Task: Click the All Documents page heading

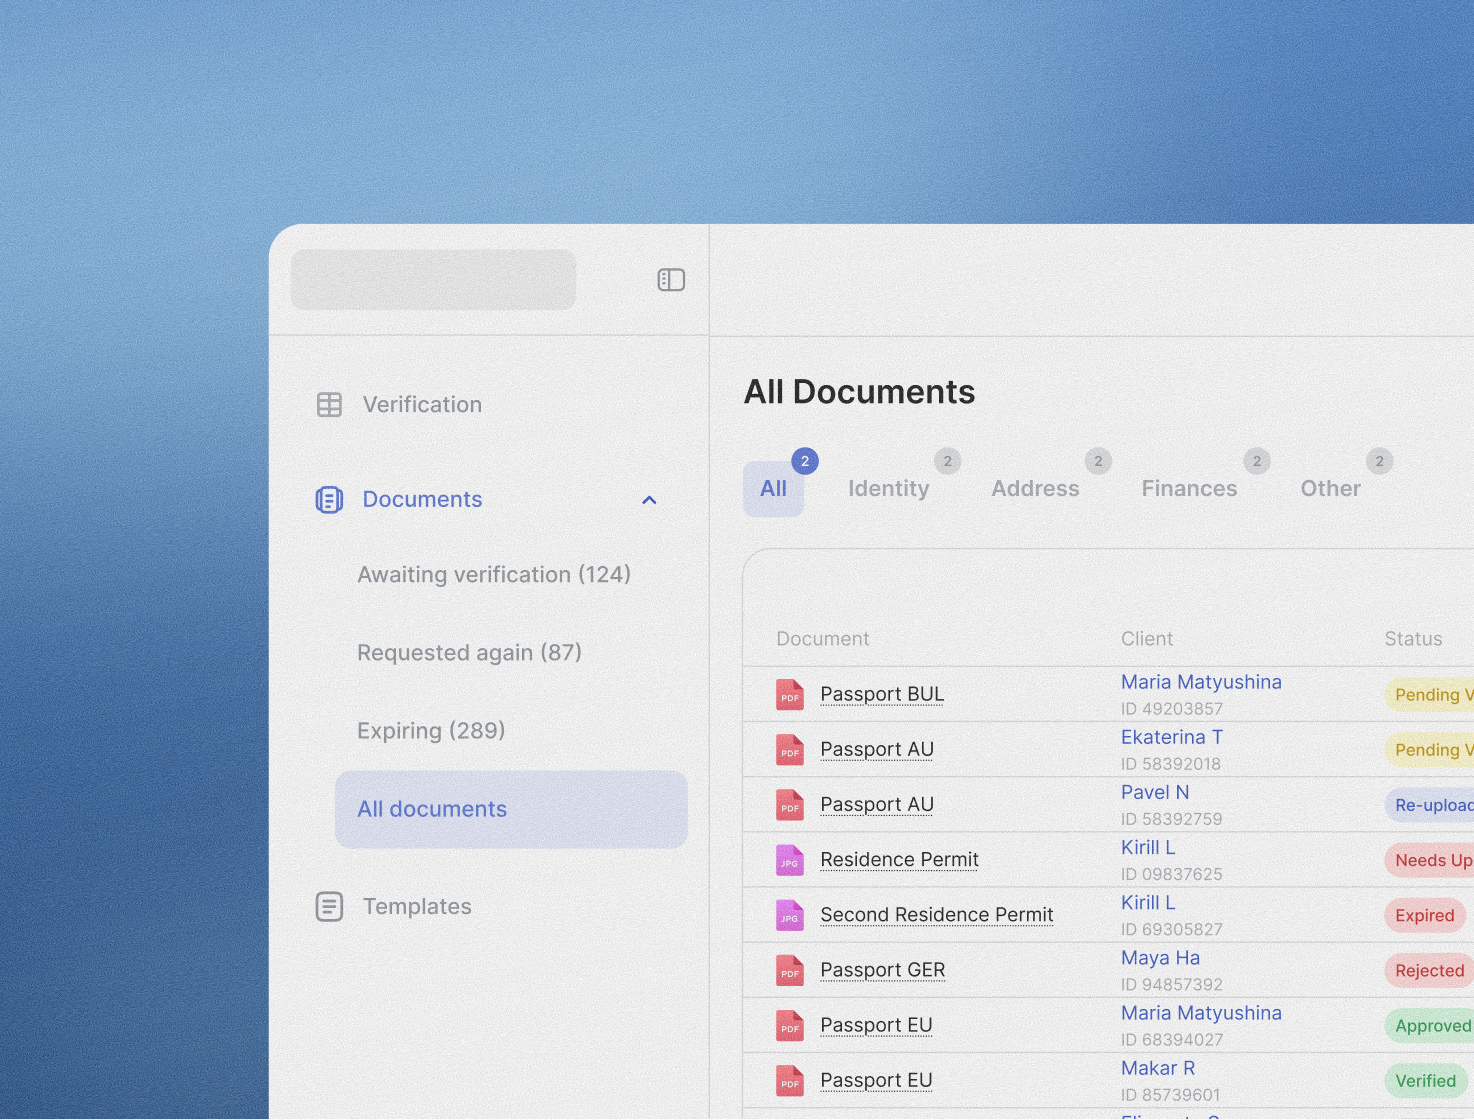Action: coord(859,392)
